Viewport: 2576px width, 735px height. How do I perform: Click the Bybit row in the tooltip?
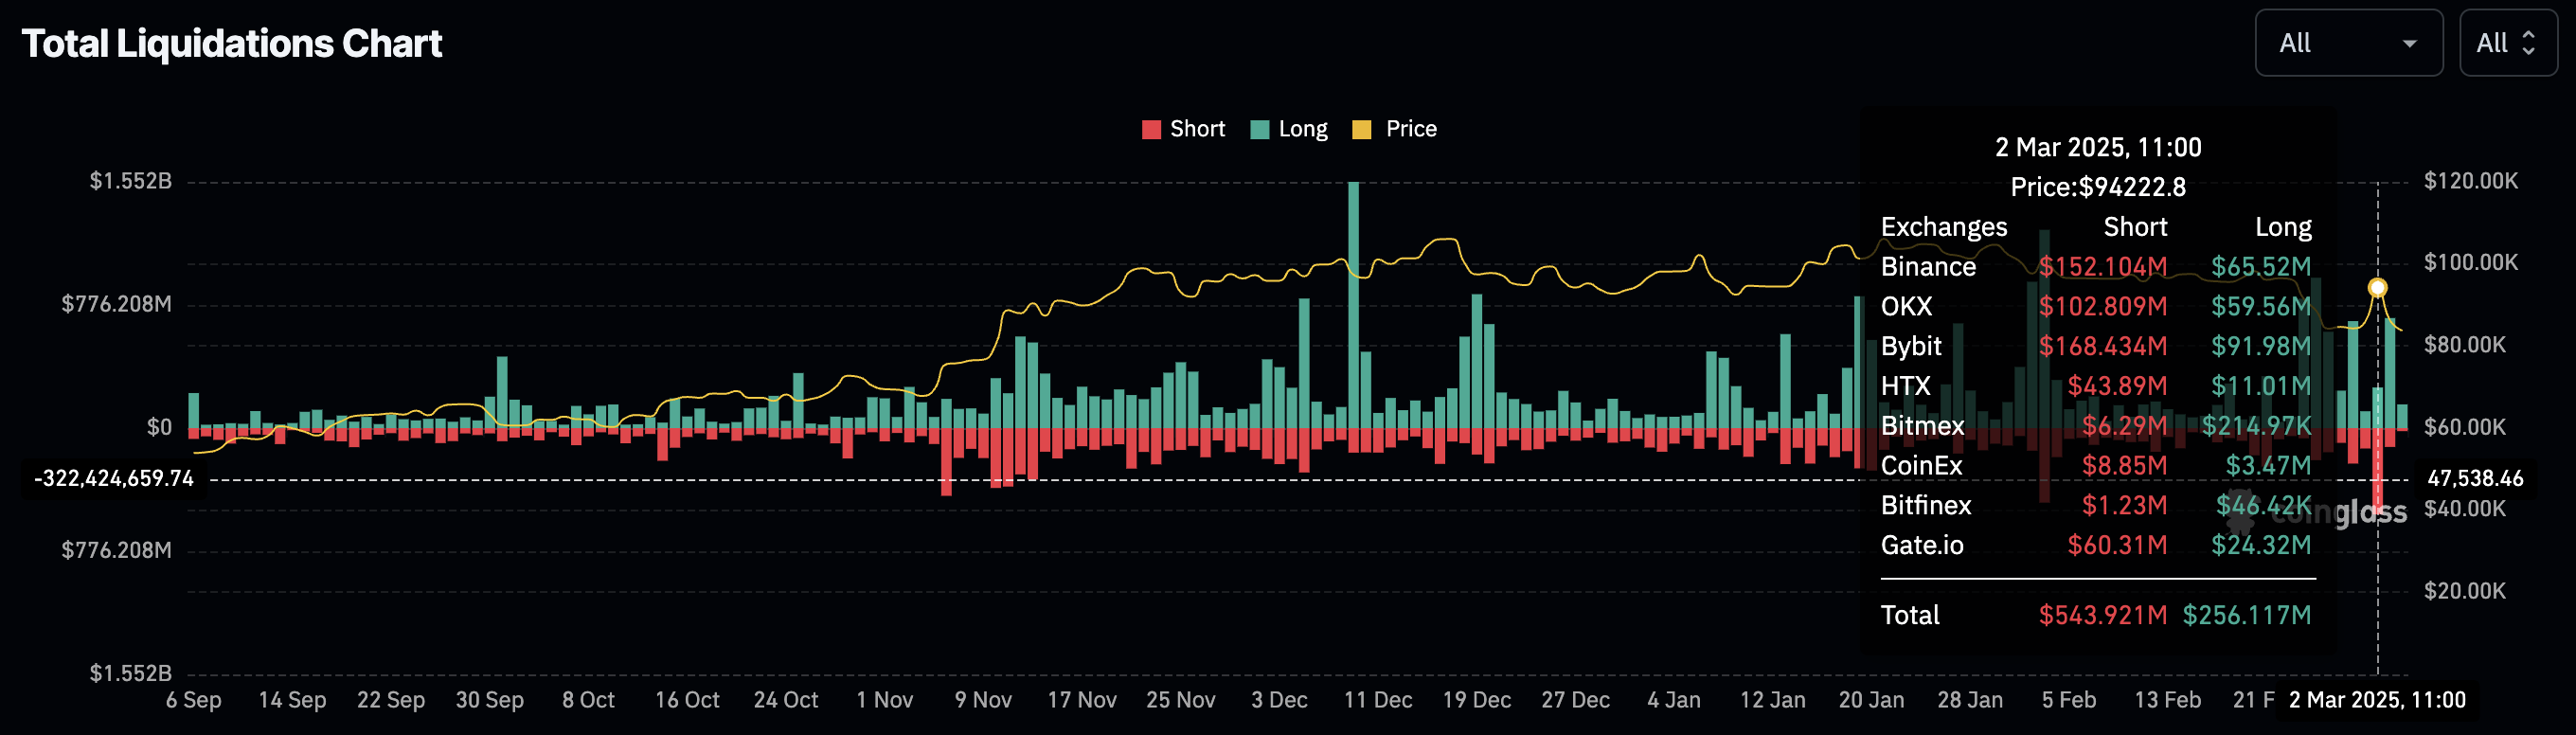(2094, 346)
